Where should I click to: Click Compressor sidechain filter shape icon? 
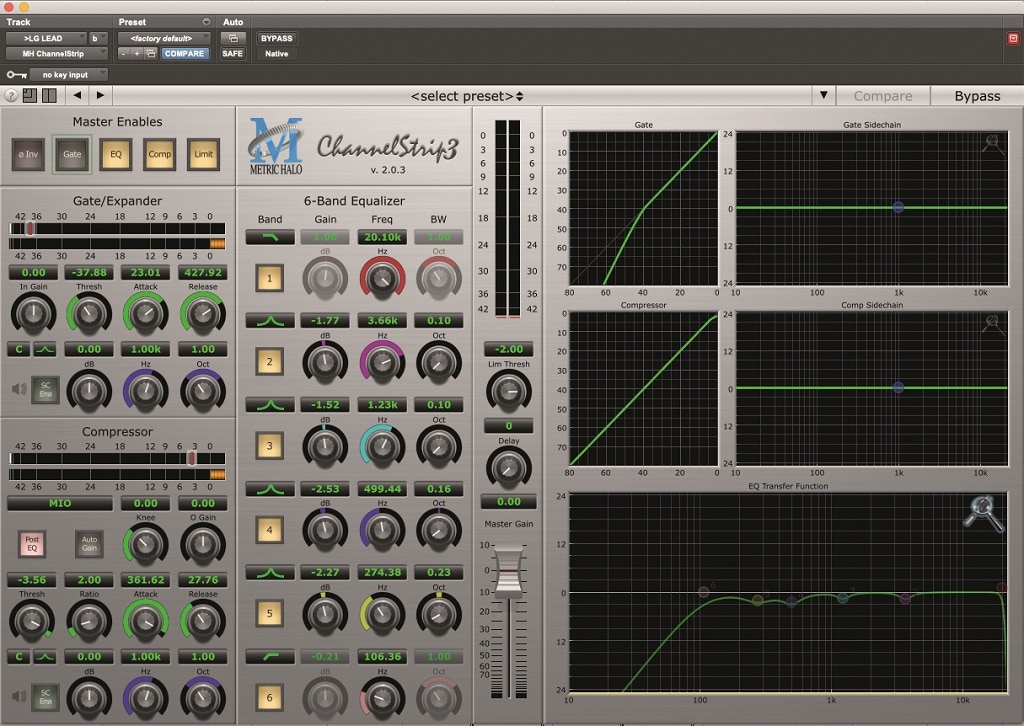pos(45,657)
